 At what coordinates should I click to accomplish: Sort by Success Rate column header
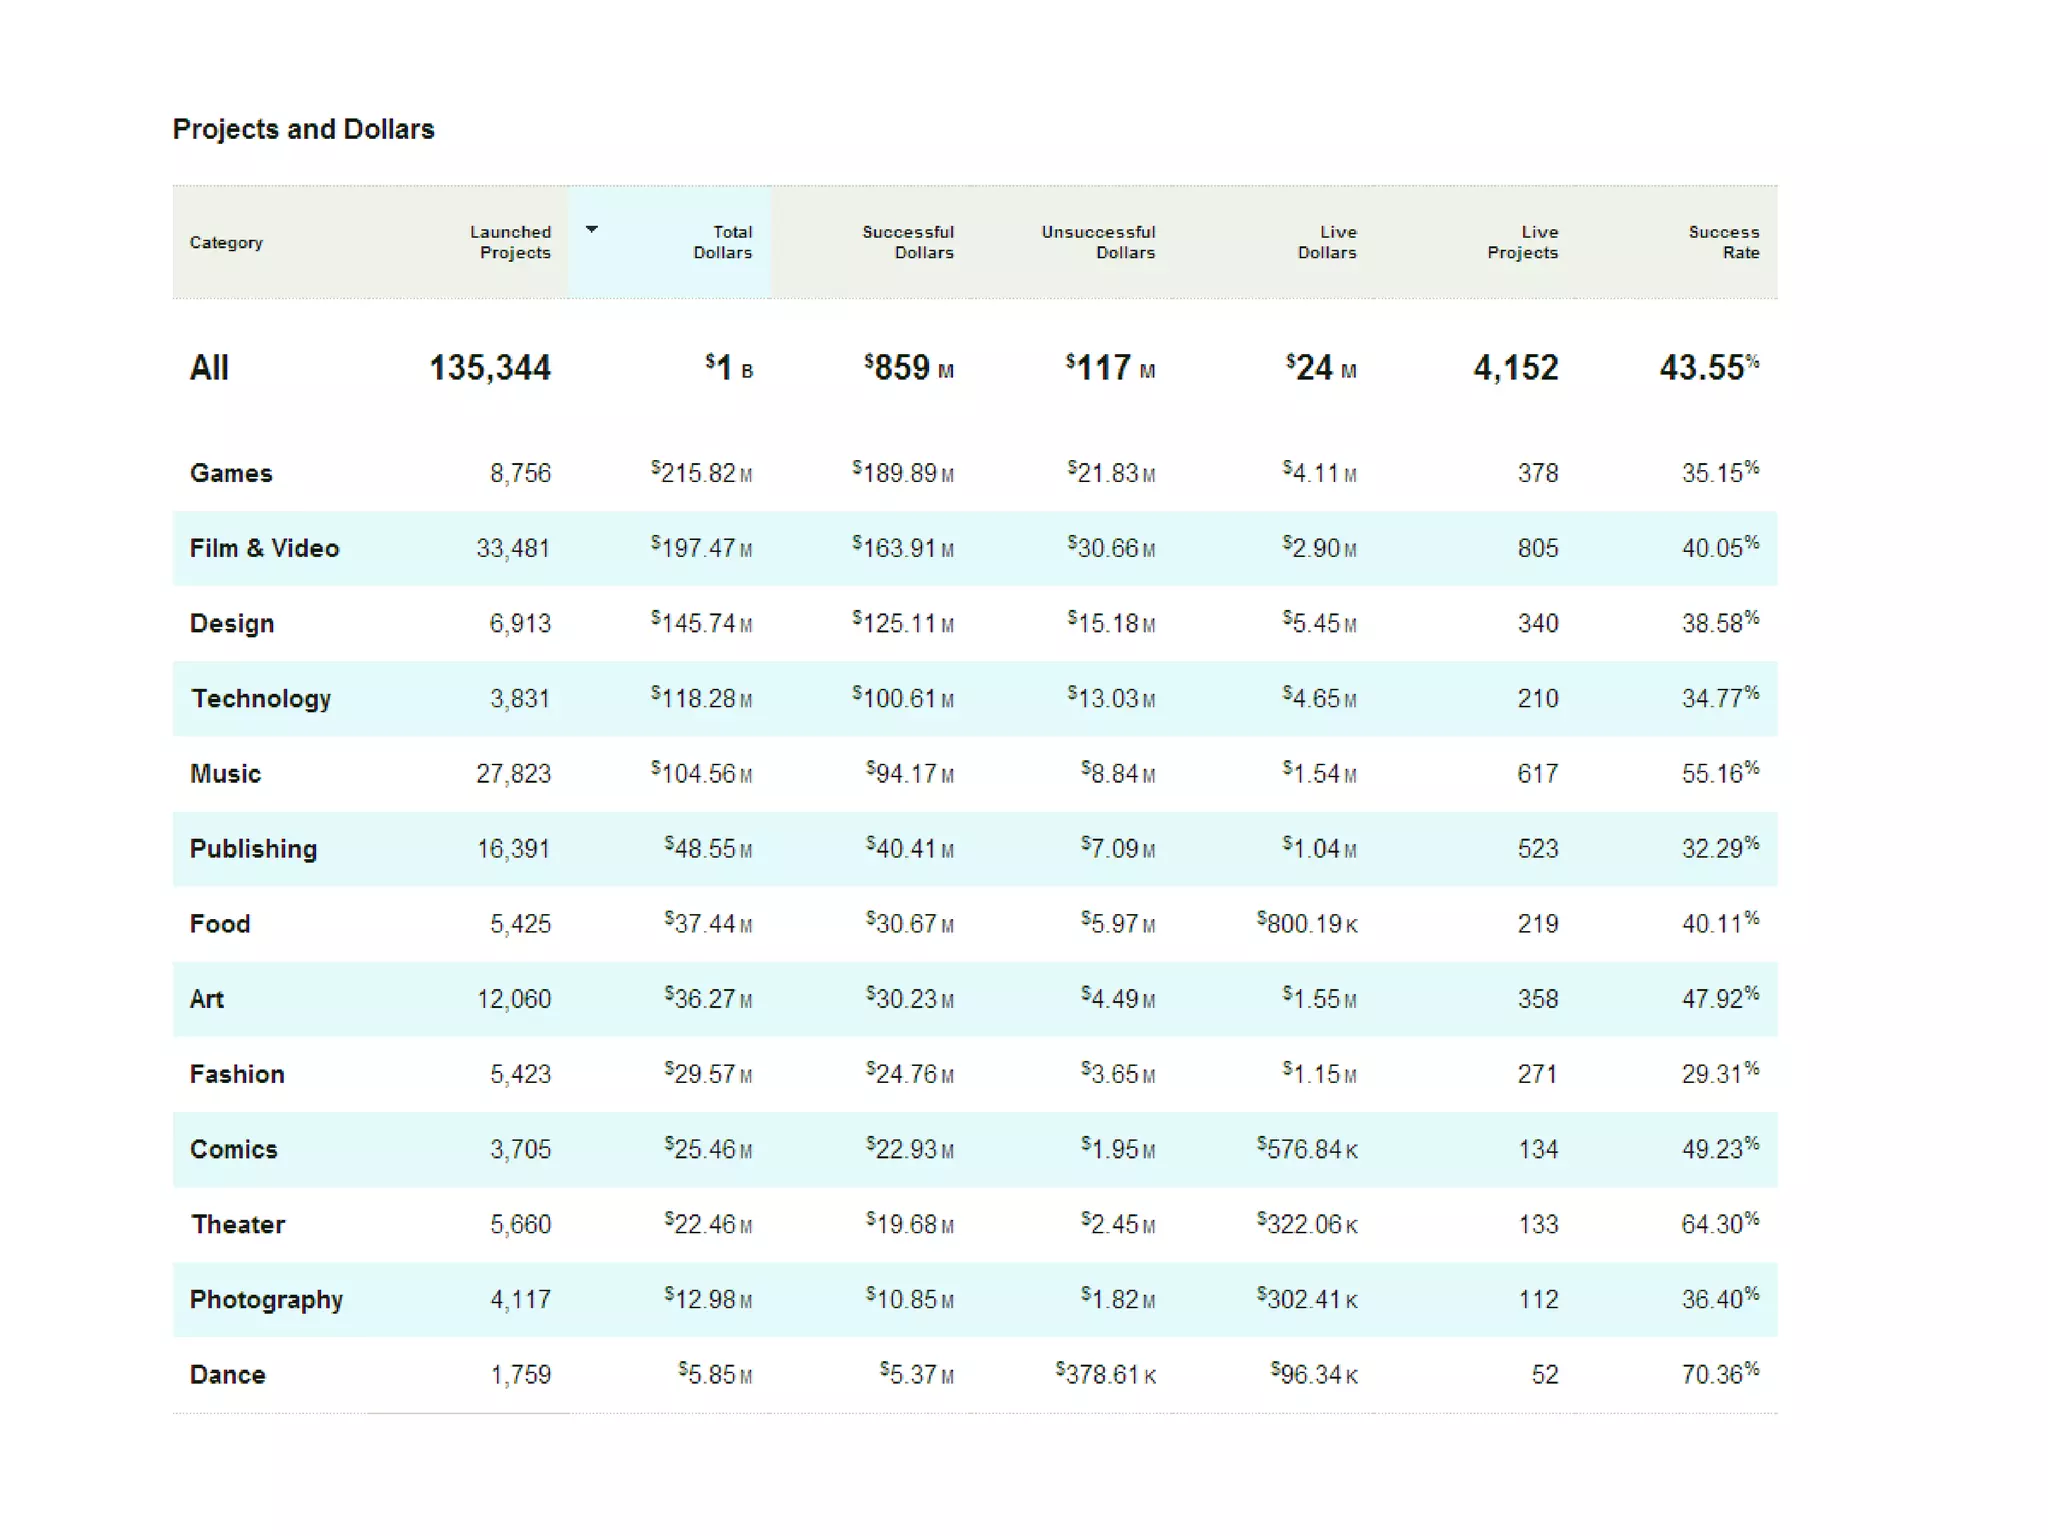pos(1723,242)
